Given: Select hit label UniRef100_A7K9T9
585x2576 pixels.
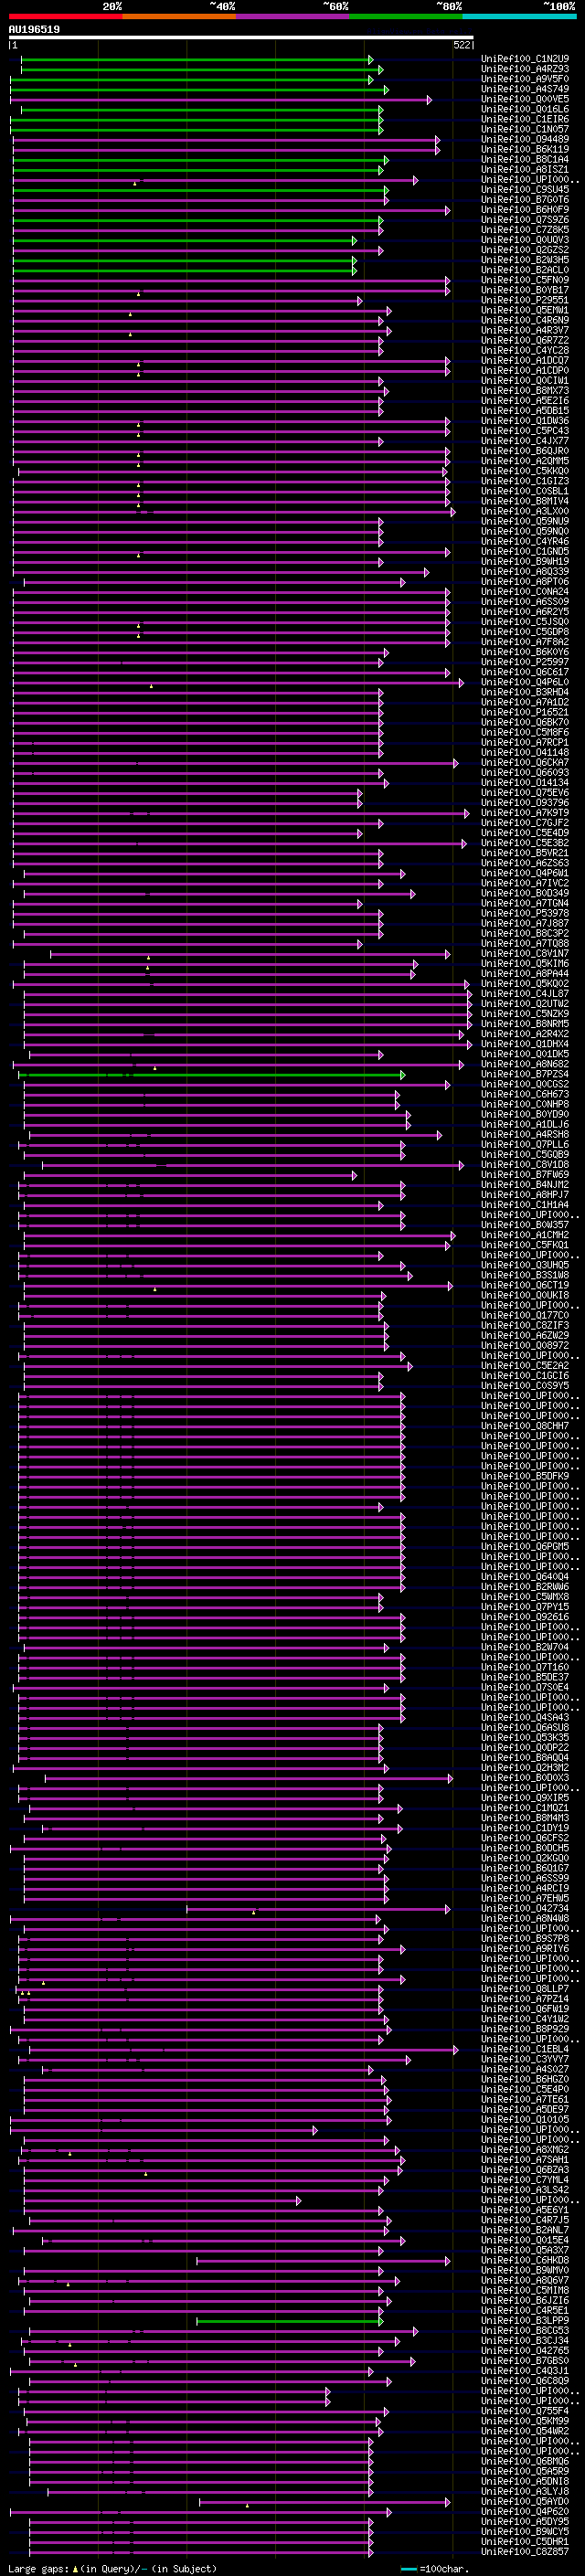Looking at the screenshot, I should click(x=525, y=813).
